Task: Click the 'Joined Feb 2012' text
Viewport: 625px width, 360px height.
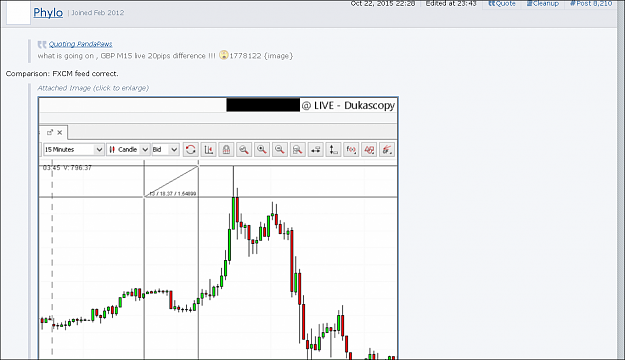Action: pos(98,13)
